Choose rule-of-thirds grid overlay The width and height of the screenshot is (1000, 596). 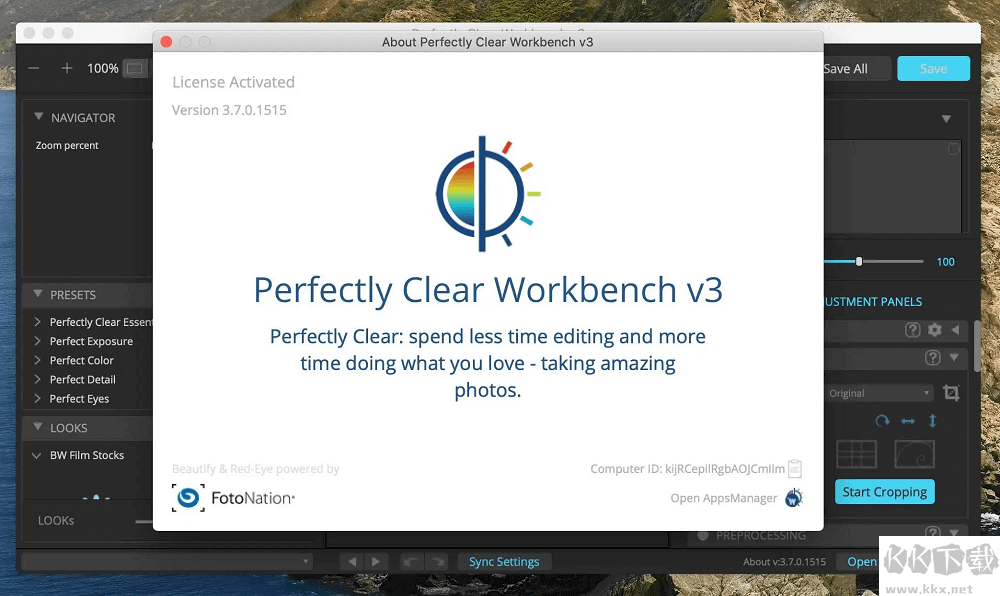[857, 454]
